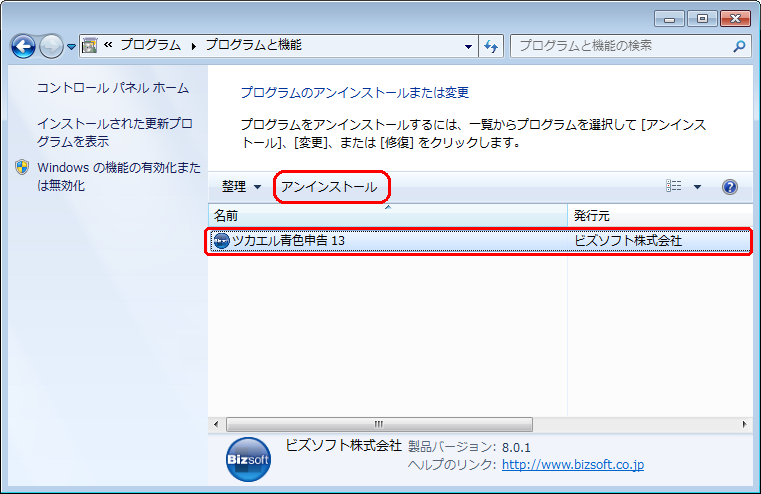Open Help with the question mark icon
Viewport: 761px width, 494px height.
click(729, 187)
